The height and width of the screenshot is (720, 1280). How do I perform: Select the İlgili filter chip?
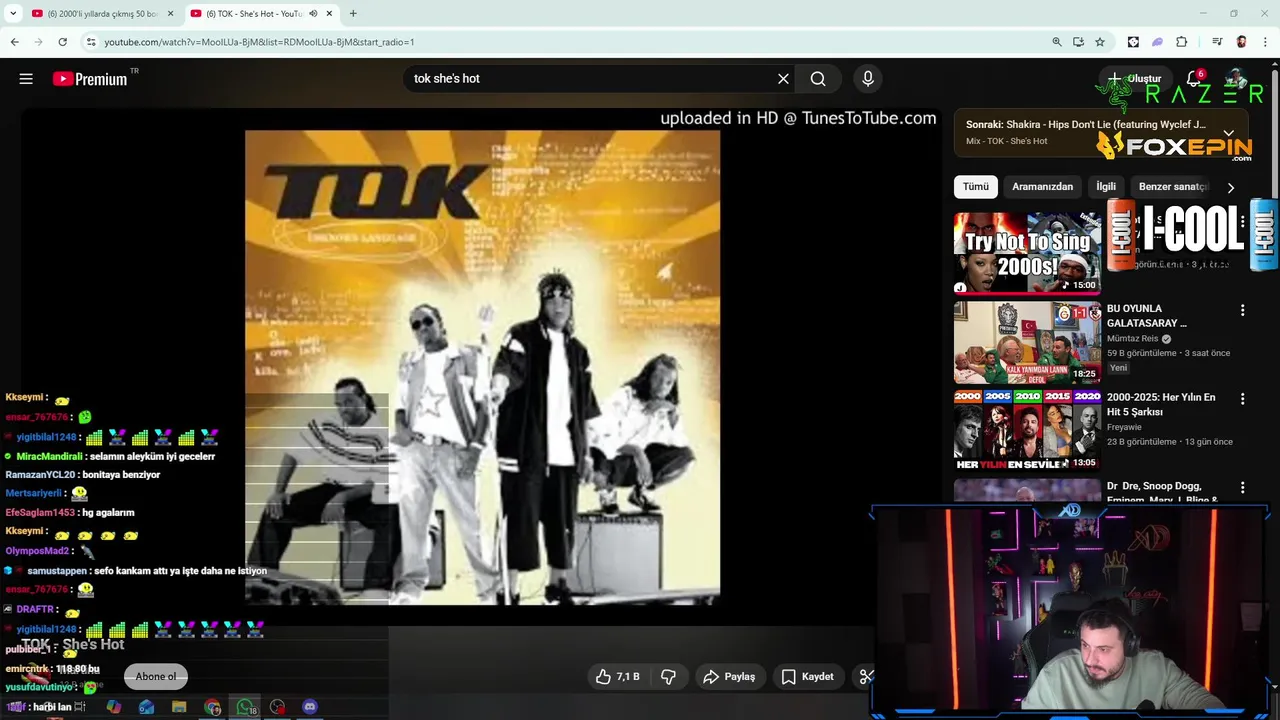point(1106,187)
